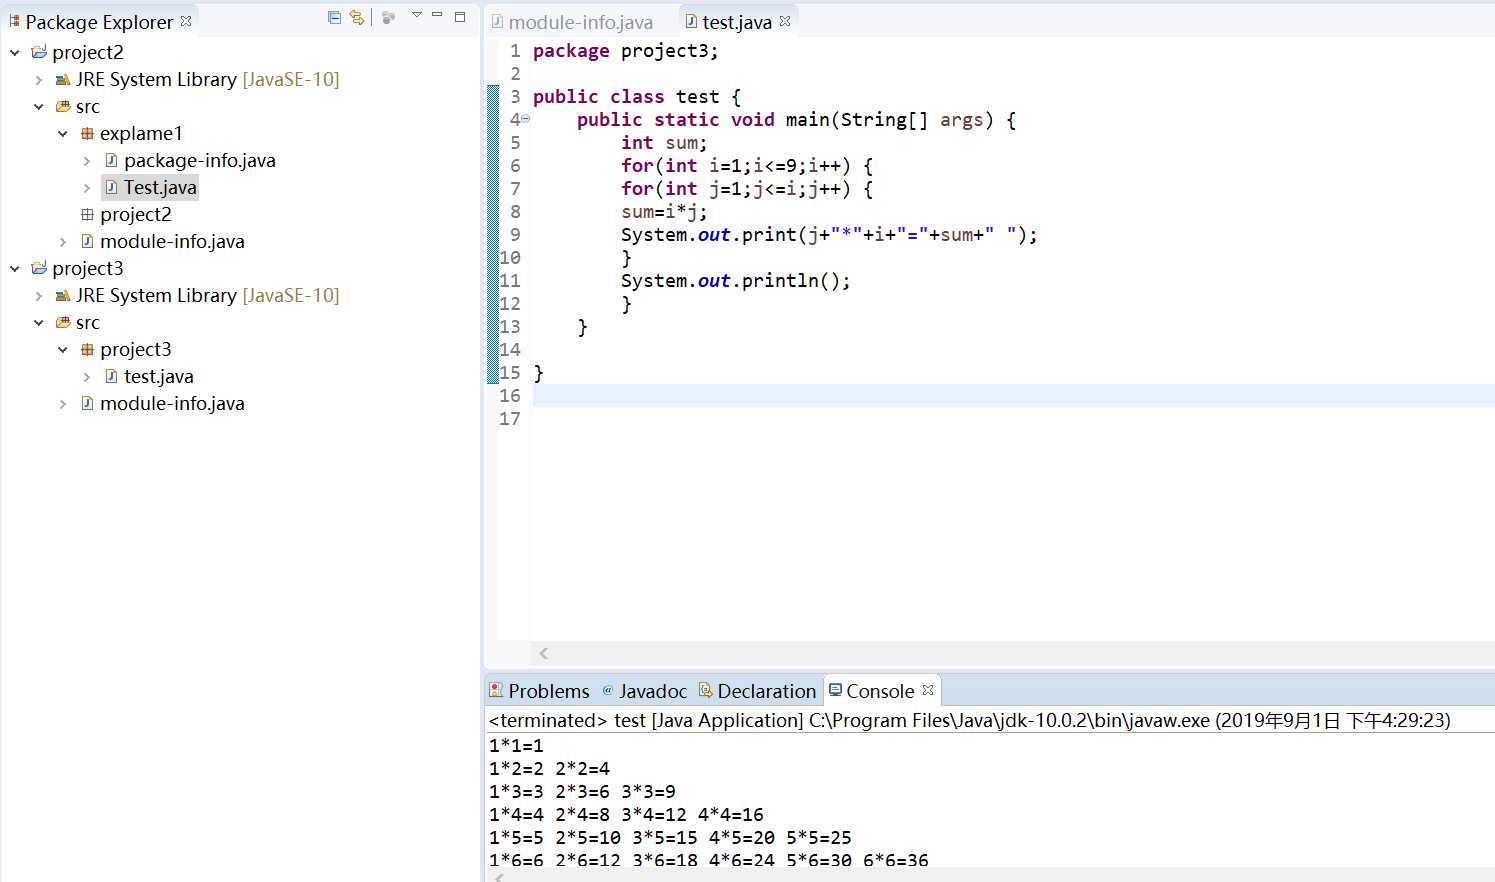
Task: Click the test.java editor tab icon
Action: 691,21
